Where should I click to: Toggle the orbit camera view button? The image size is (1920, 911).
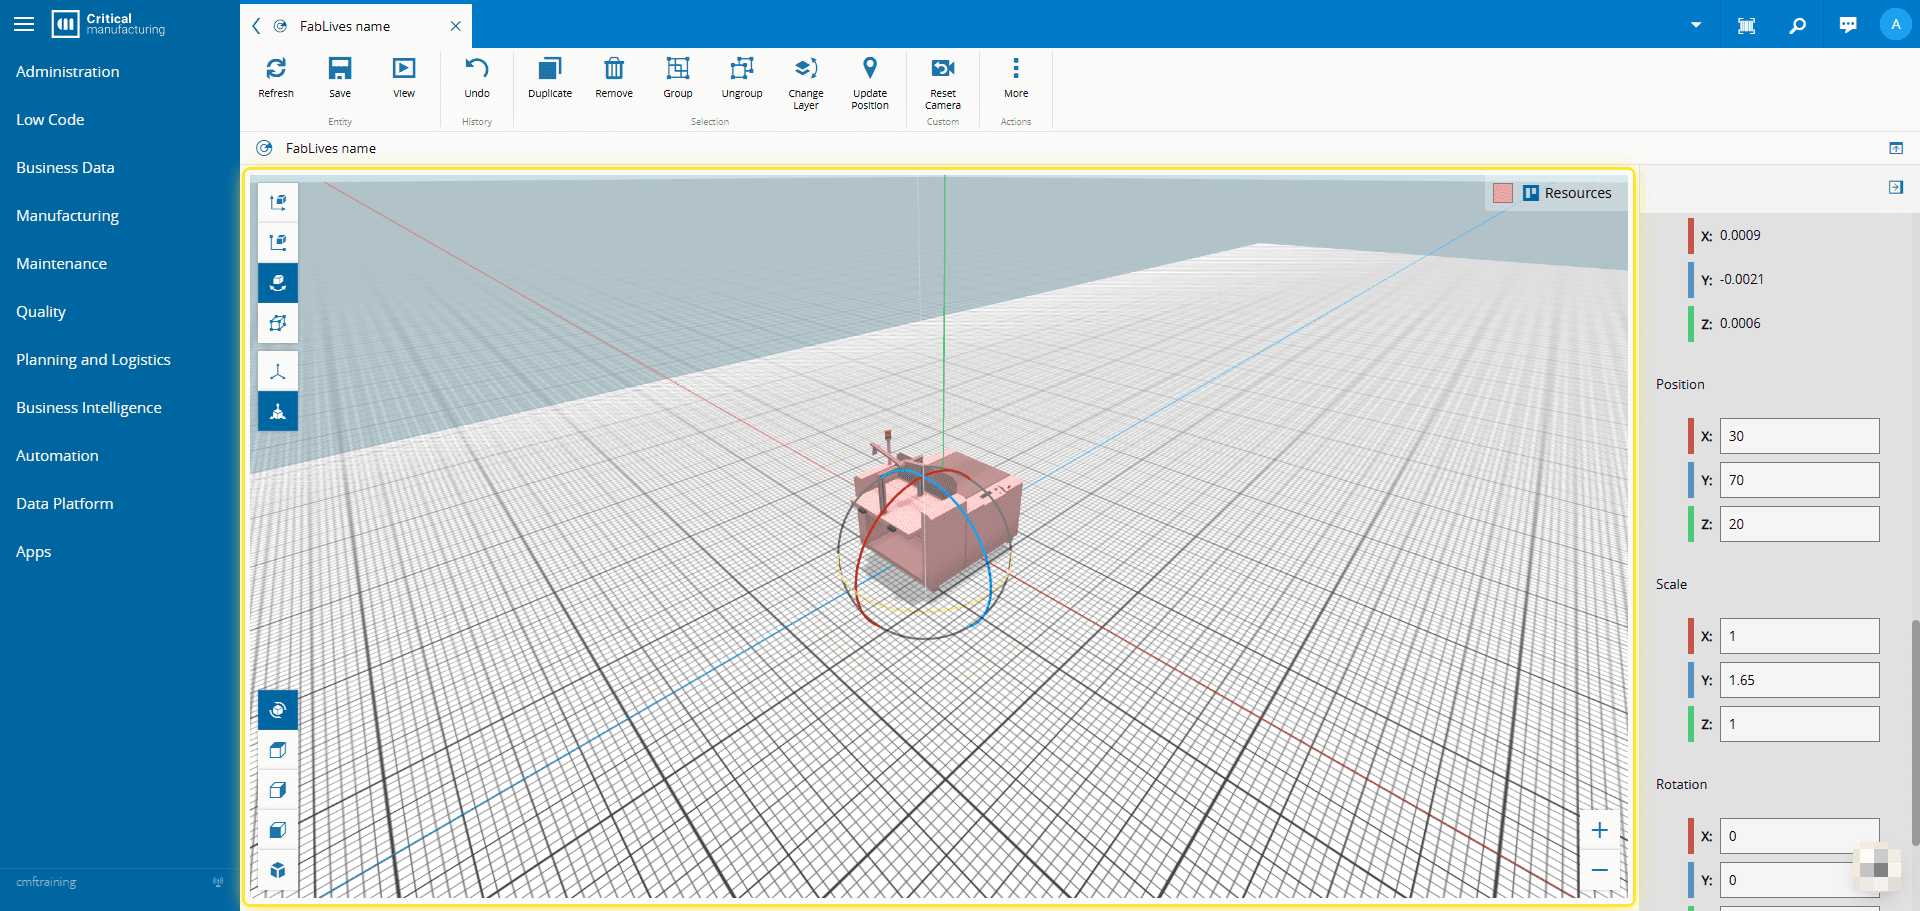[278, 710]
